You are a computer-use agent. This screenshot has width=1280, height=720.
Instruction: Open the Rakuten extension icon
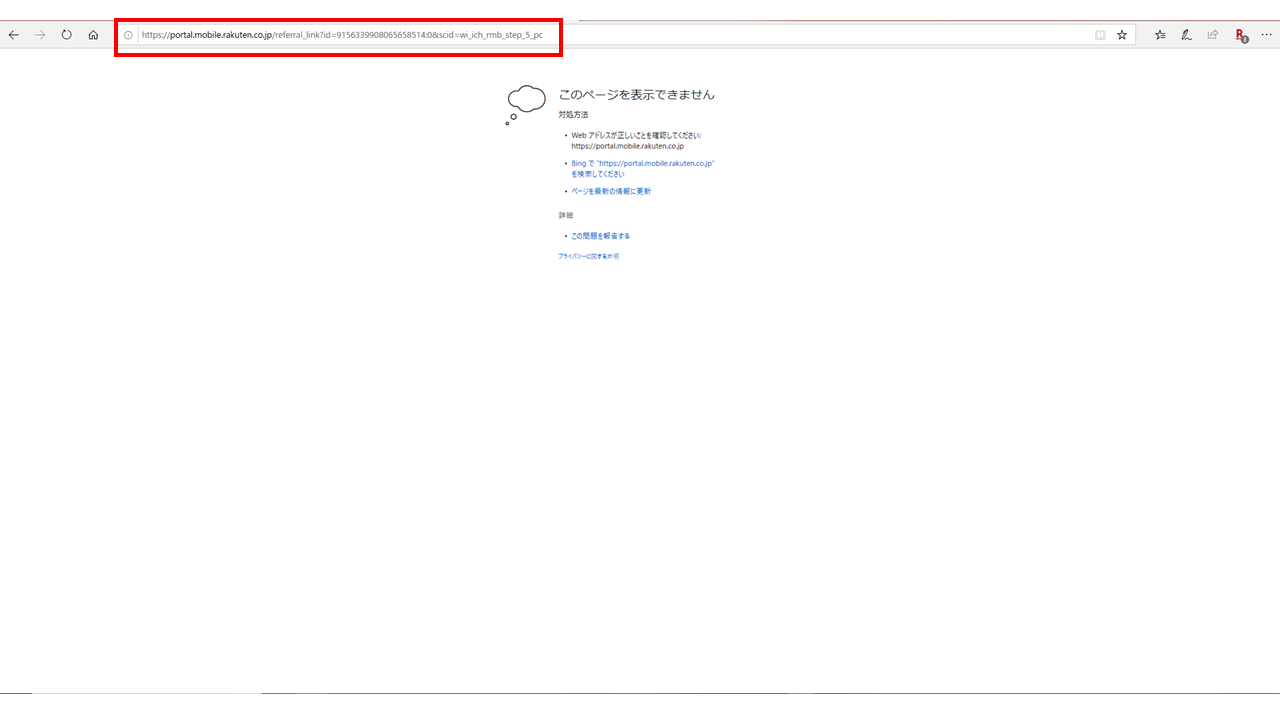click(1241, 35)
